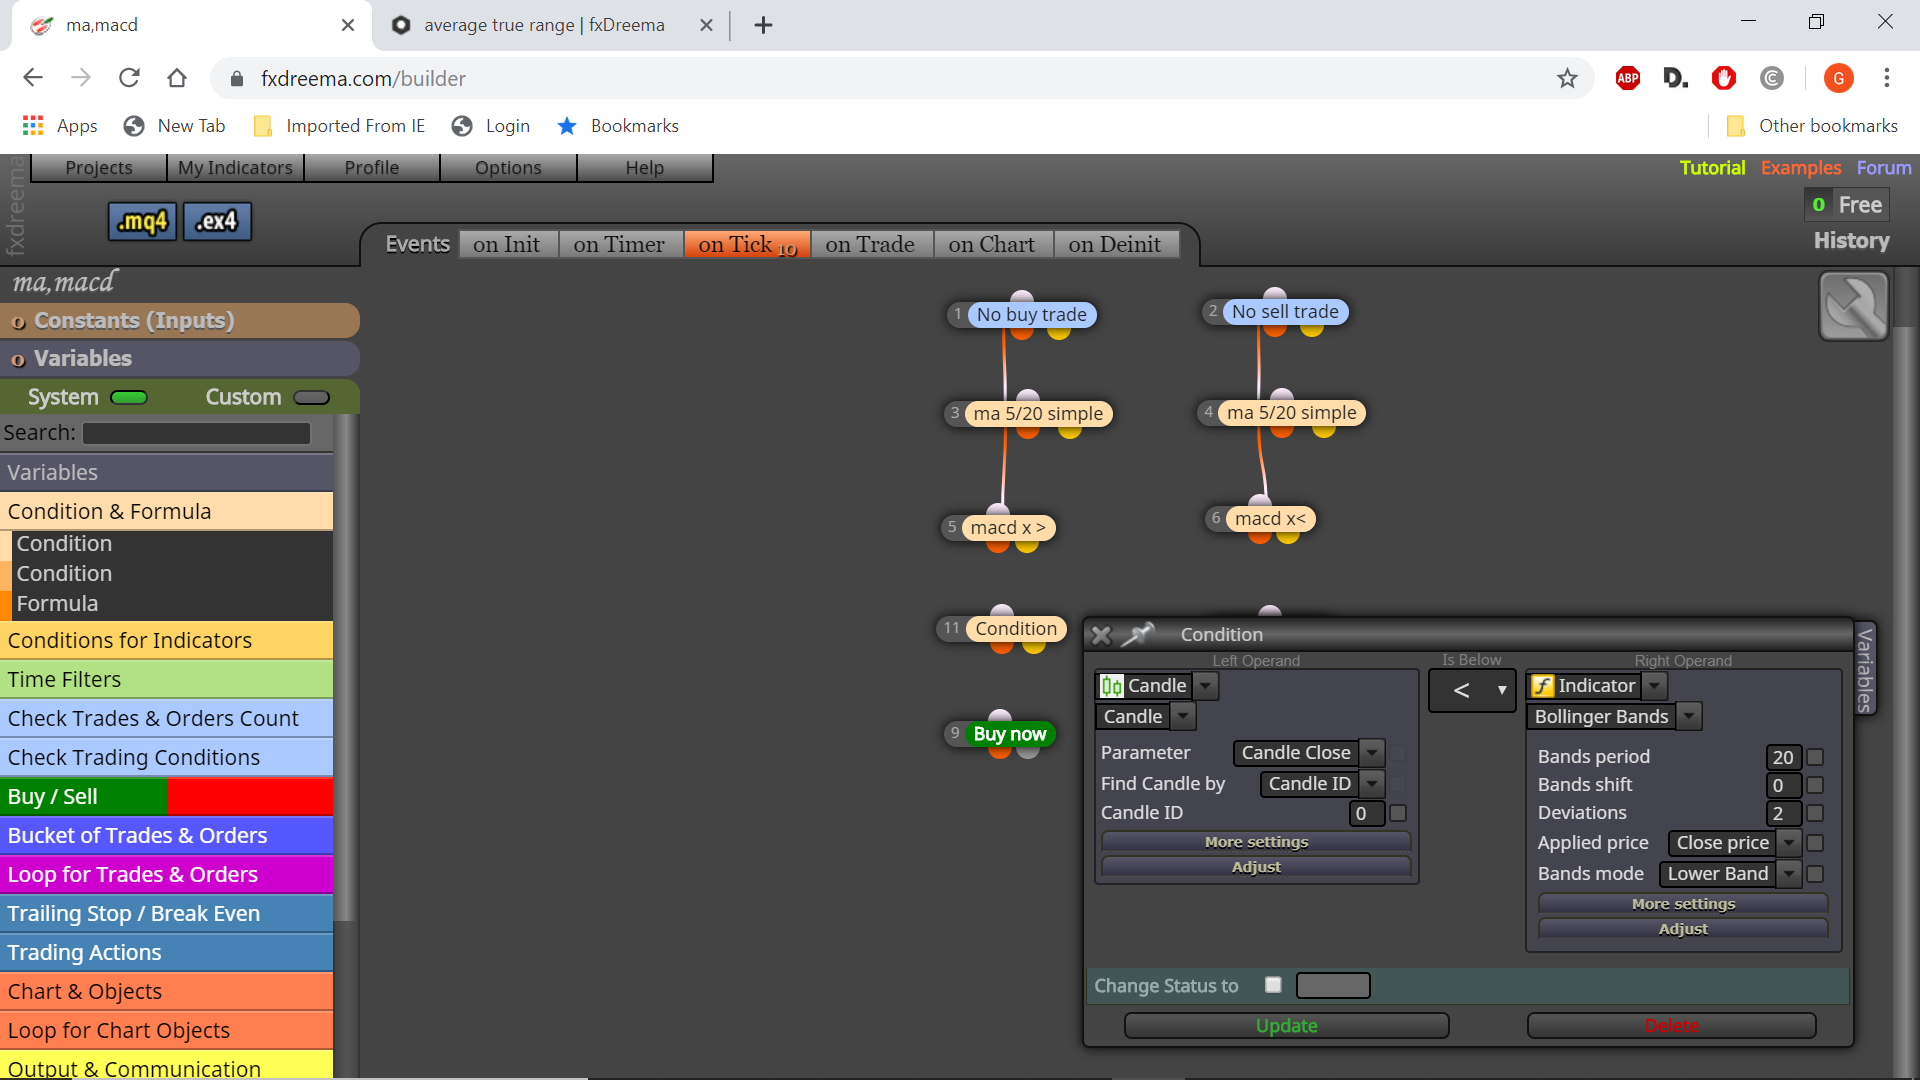Open the Candle Close parameter dropdown
This screenshot has height=1080, width=1920.
click(x=1373, y=753)
